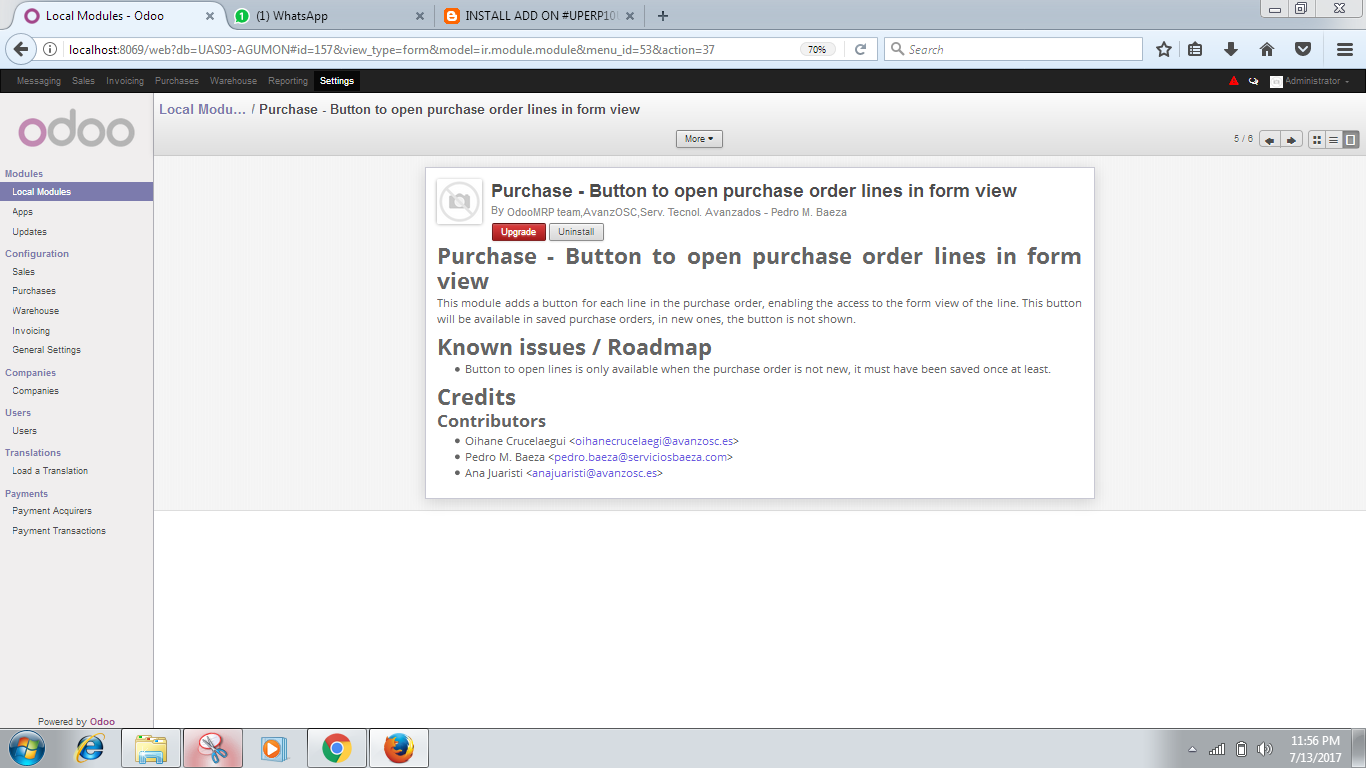This screenshot has width=1366, height=768.
Task: Open Windows Start menu orb
Action: [x=27, y=748]
